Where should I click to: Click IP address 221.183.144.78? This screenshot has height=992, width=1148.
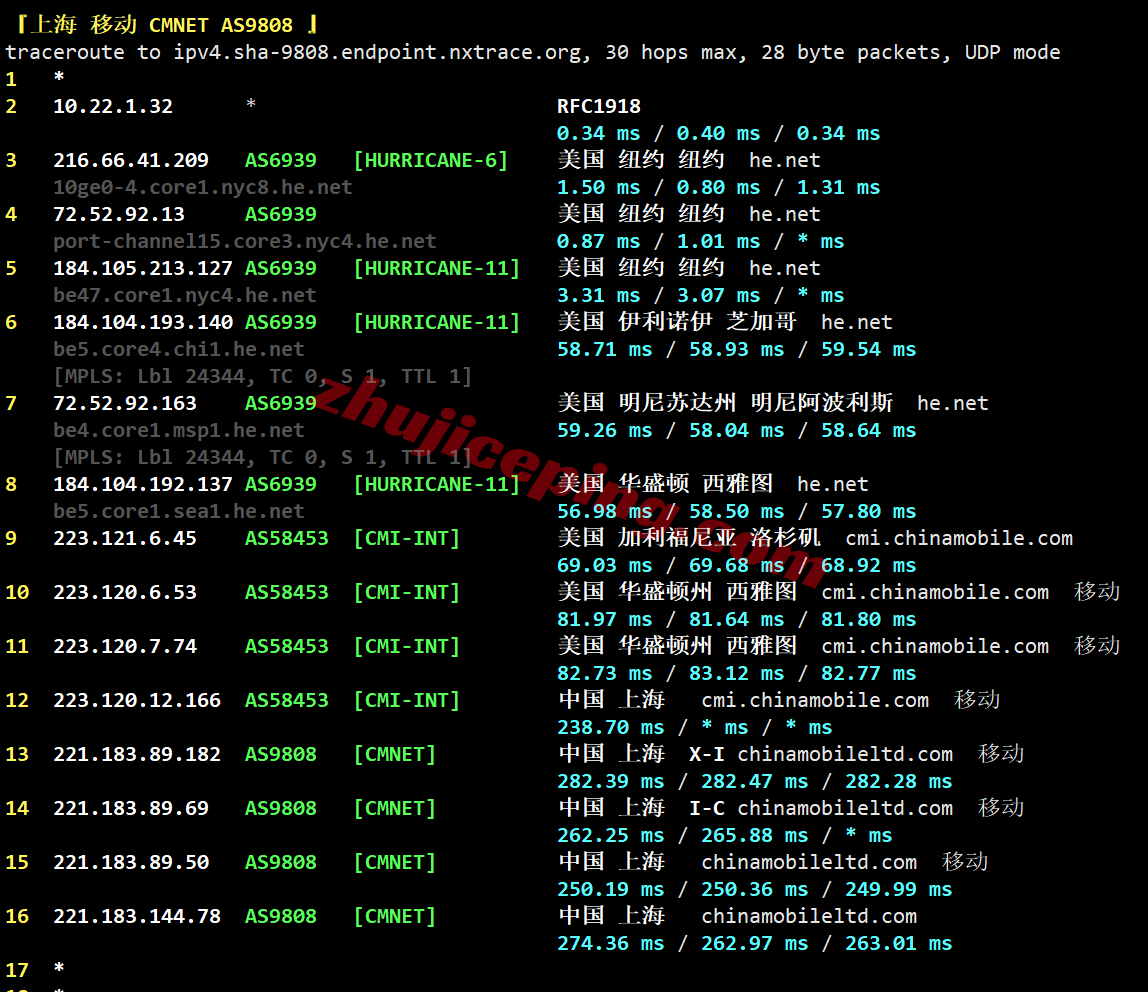[137, 917]
